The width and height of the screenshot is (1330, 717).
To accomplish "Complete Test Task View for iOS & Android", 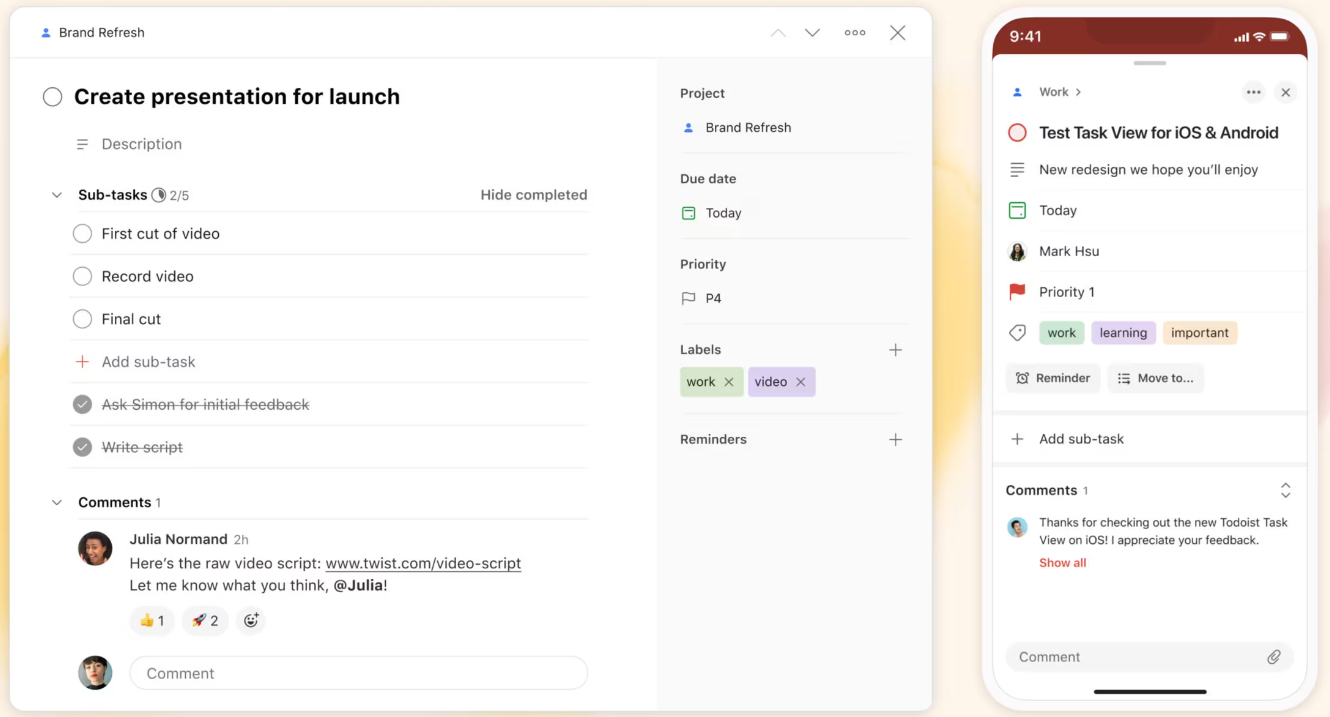I will tap(1017, 132).
